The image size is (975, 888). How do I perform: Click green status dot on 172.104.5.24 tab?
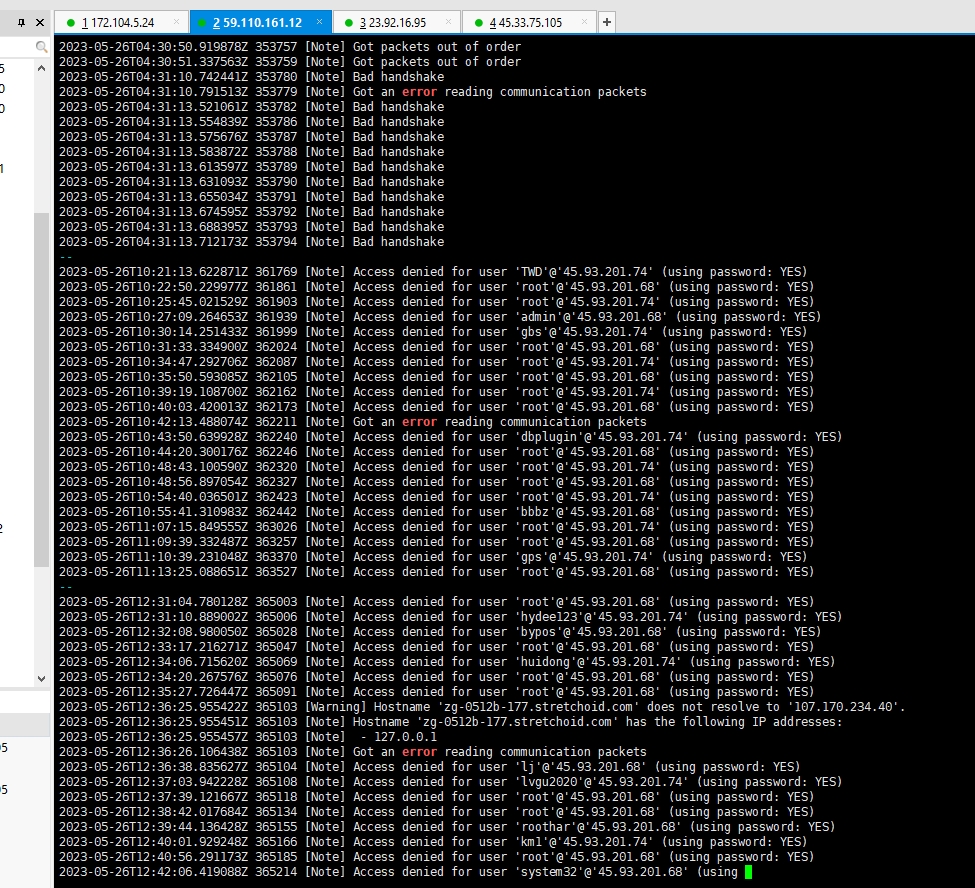[x=70, y=23]
